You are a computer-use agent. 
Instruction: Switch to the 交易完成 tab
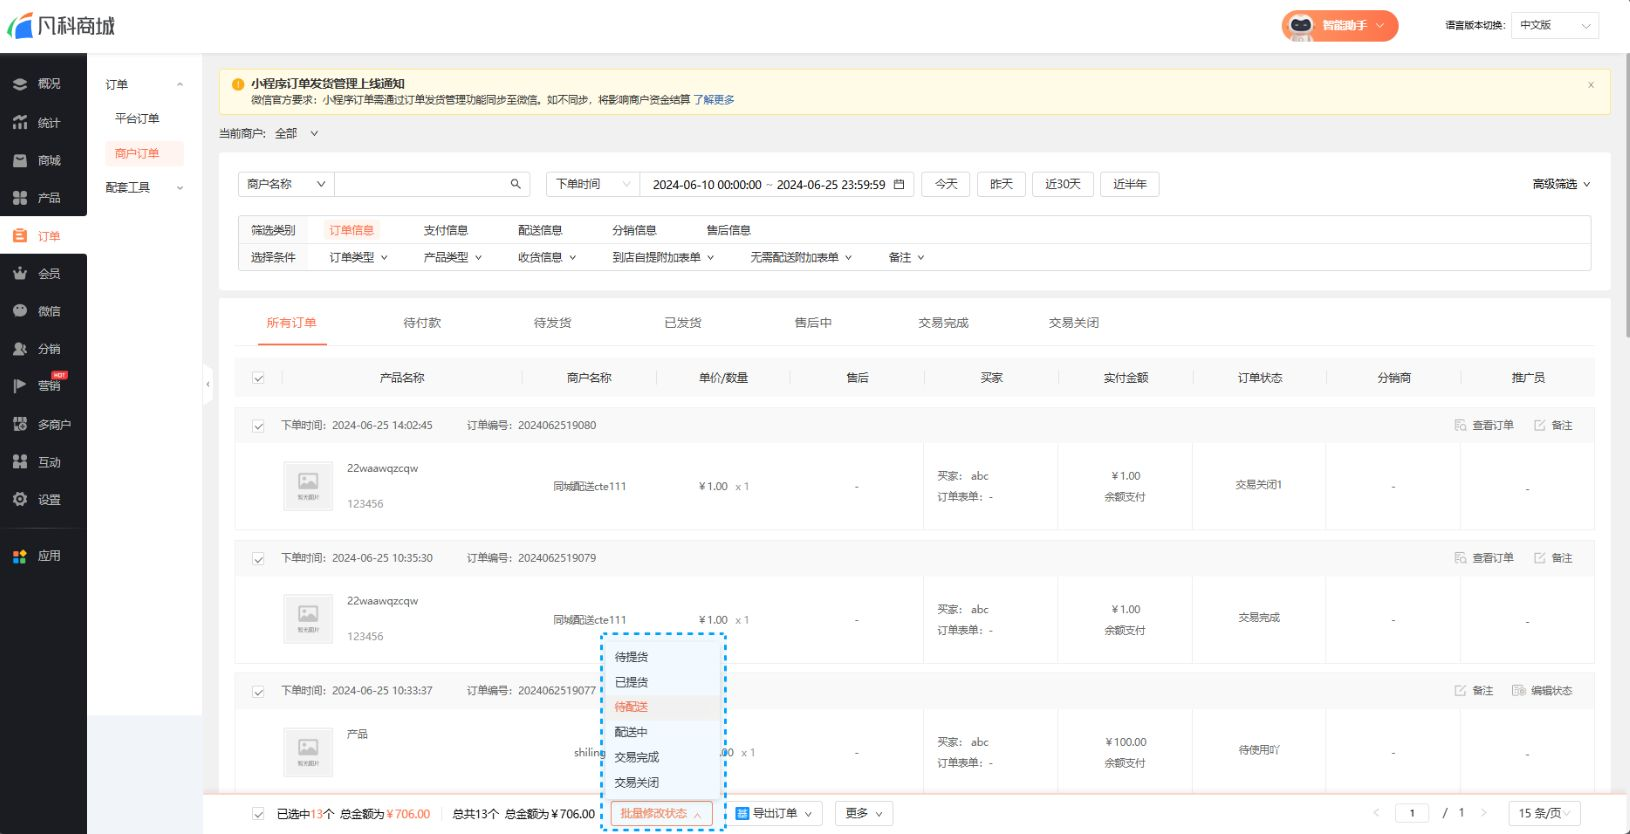click(943, 323)
